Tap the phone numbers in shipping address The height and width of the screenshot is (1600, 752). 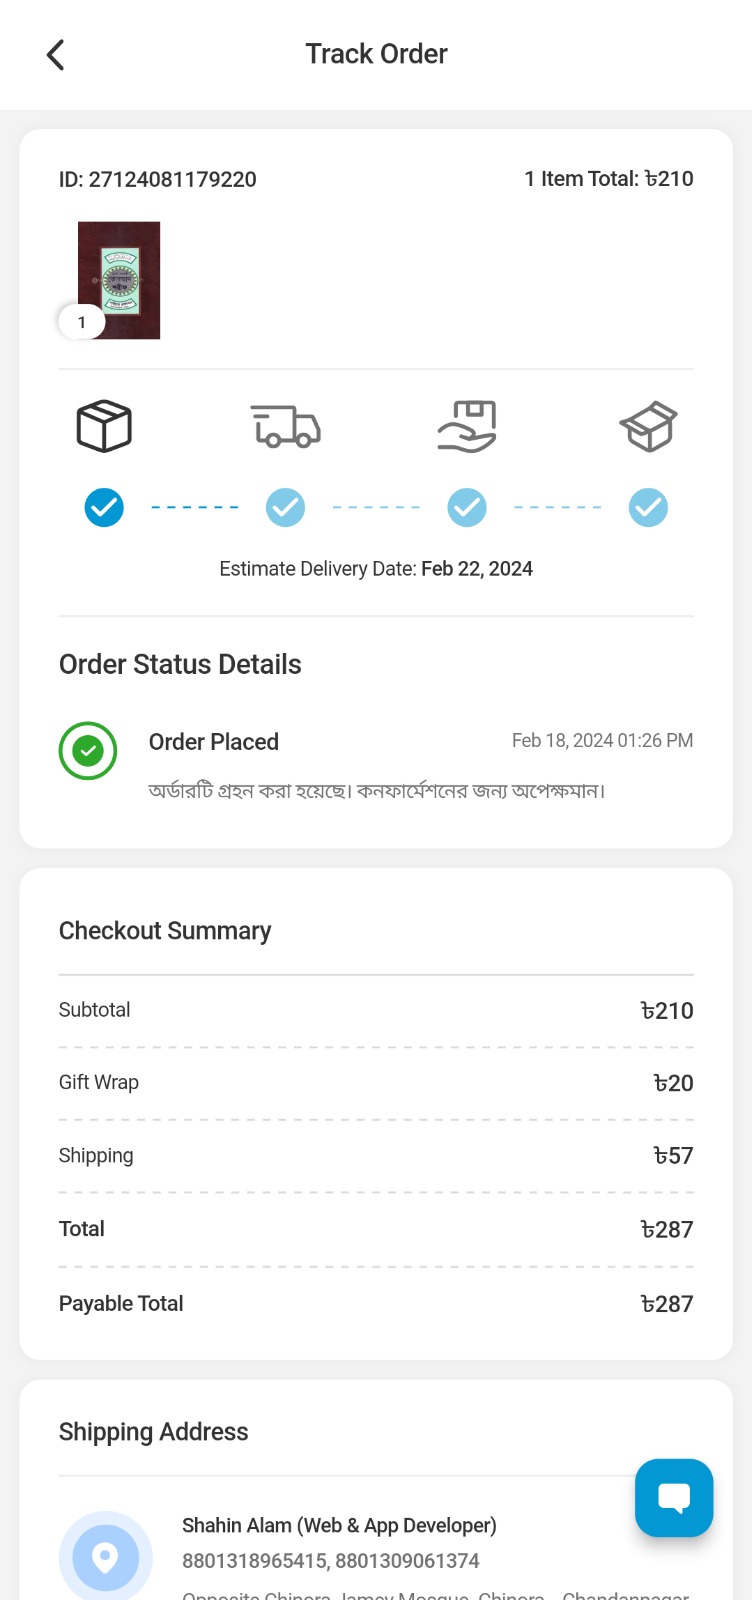click(331, 1561)
